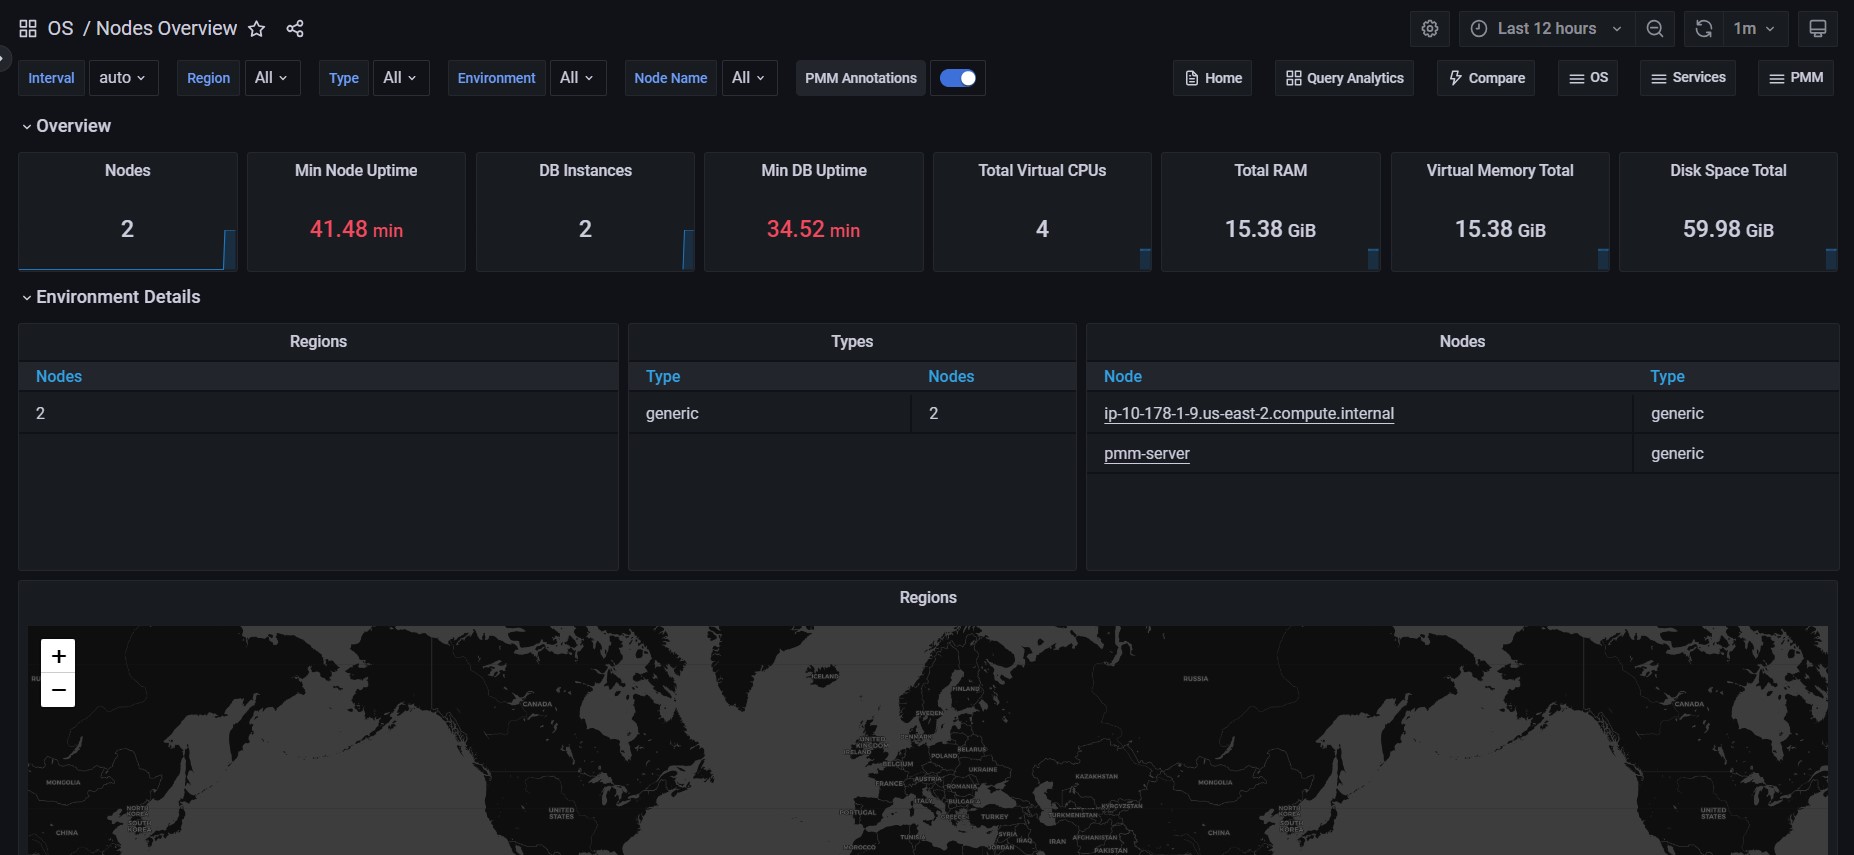
Task: Open dashboard settings gear icon
Action: (x=1430, y=29)
